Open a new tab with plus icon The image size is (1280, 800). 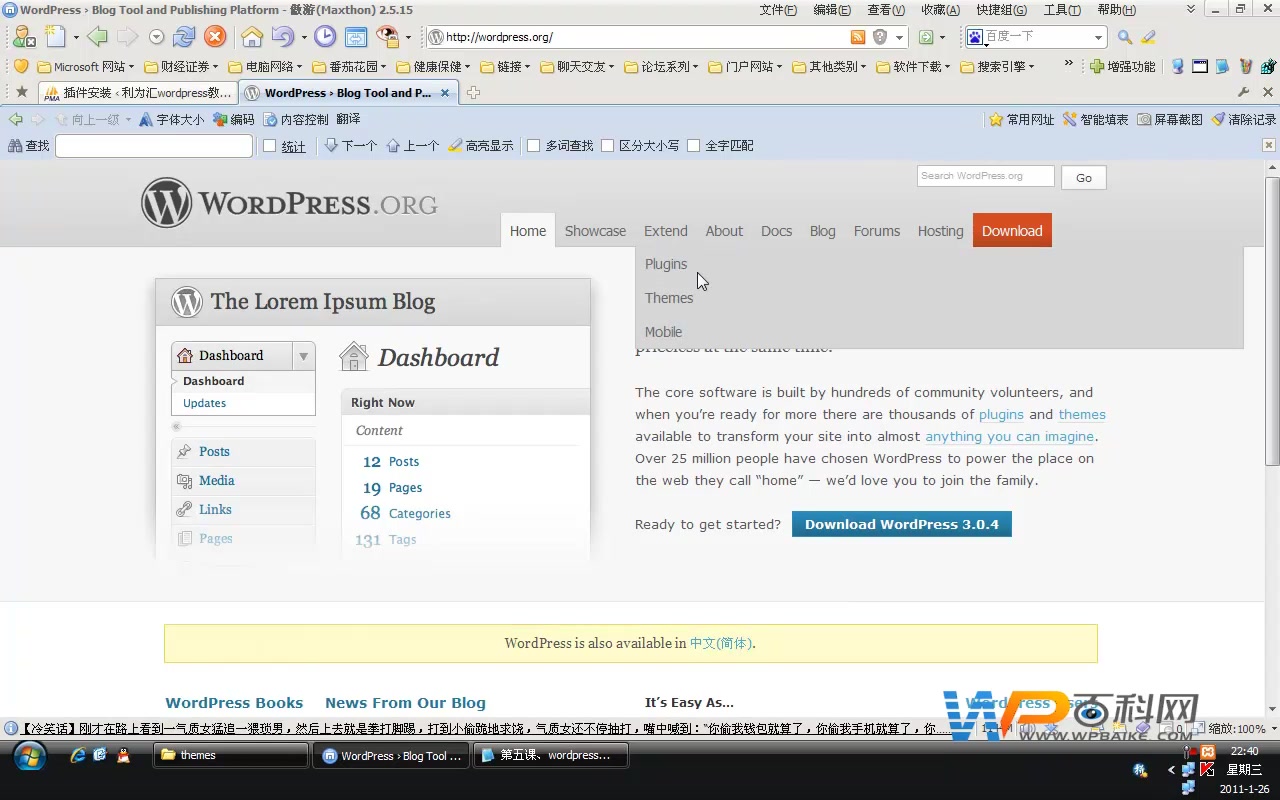point(474,93)
